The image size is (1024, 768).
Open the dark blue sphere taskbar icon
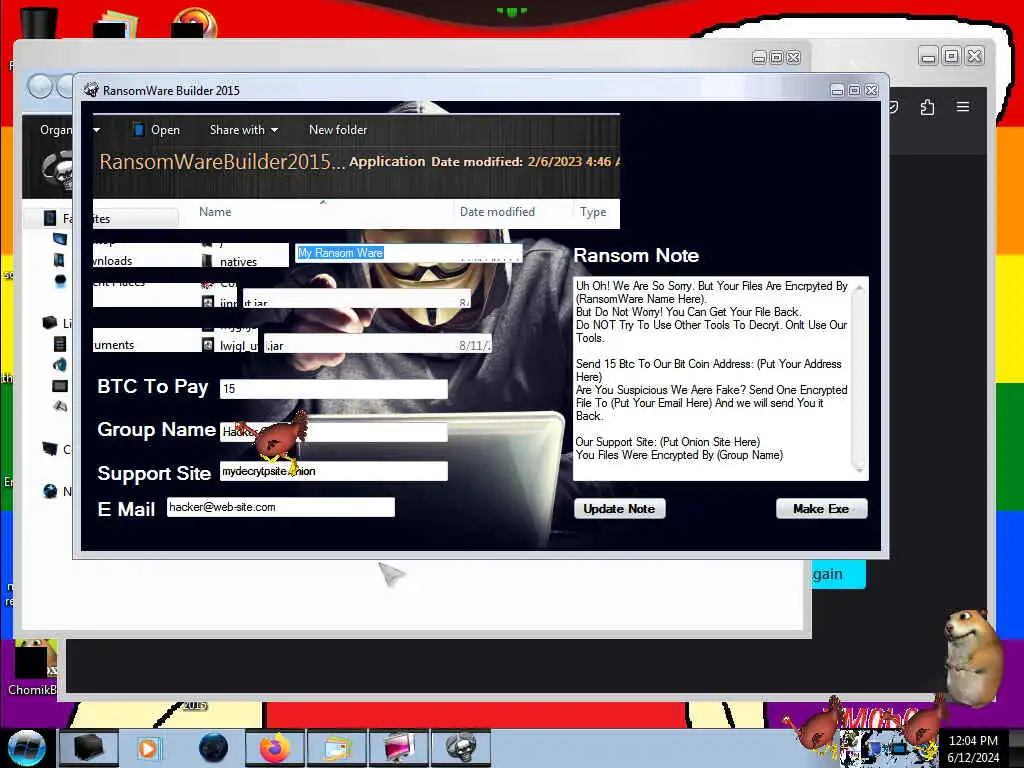[213, 748]
